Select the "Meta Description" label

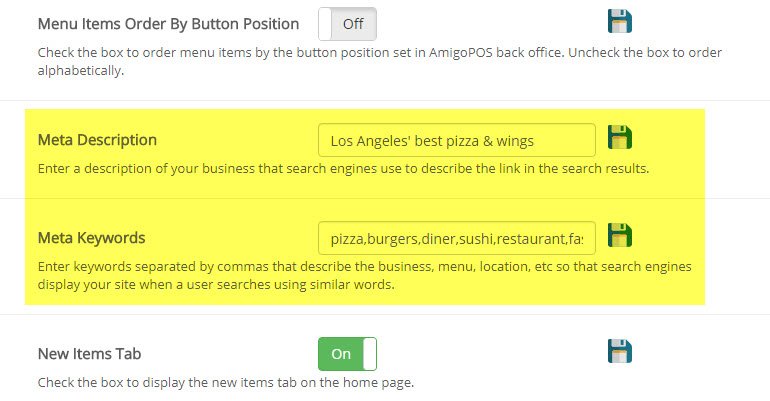(x=97, y=140)
